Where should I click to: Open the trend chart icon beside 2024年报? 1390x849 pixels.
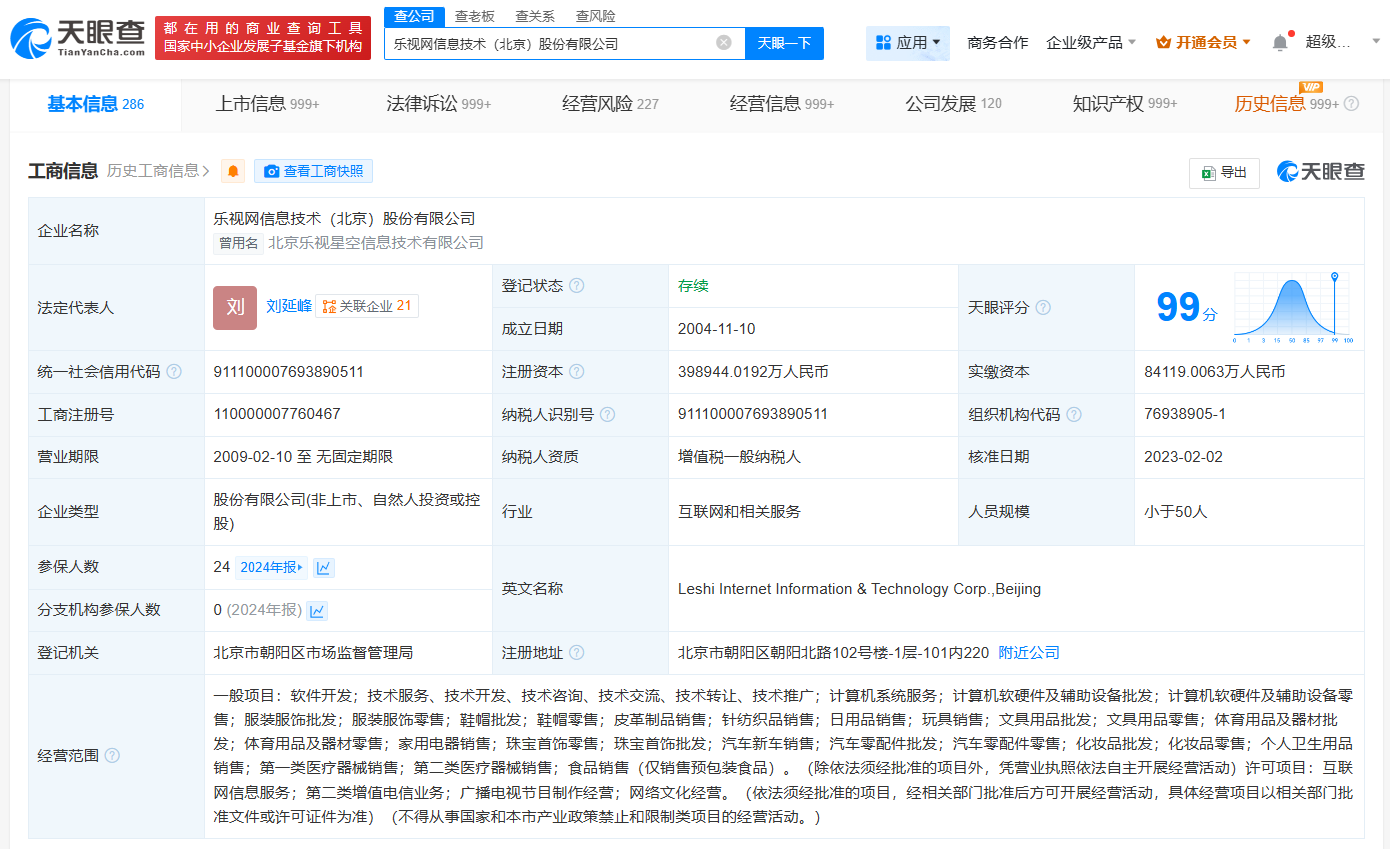coord(323,568)
